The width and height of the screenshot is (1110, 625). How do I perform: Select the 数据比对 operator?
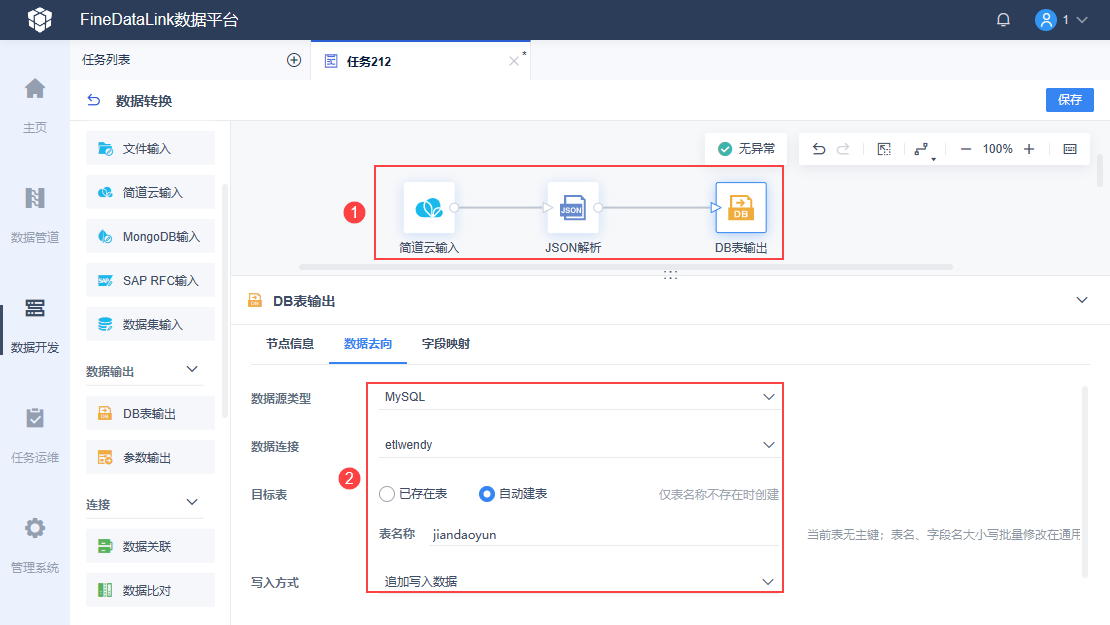(150, 590)
